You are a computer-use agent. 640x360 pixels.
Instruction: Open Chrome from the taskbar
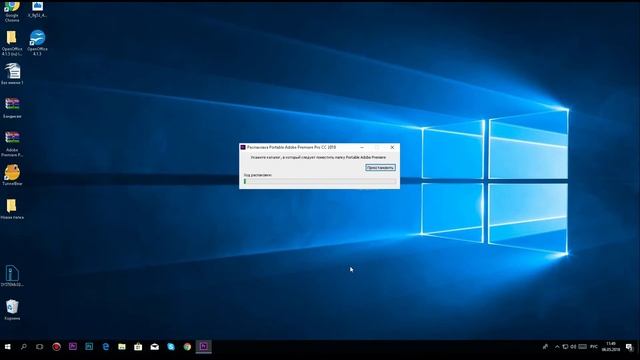point(187,347)
